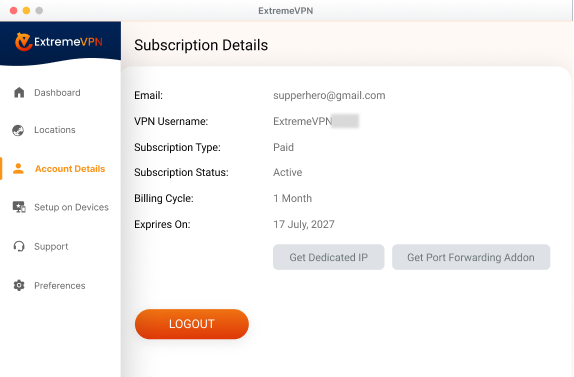The image size is (574, 377).
Task: Click the Dashboard home icon
Action: (19, 93)
